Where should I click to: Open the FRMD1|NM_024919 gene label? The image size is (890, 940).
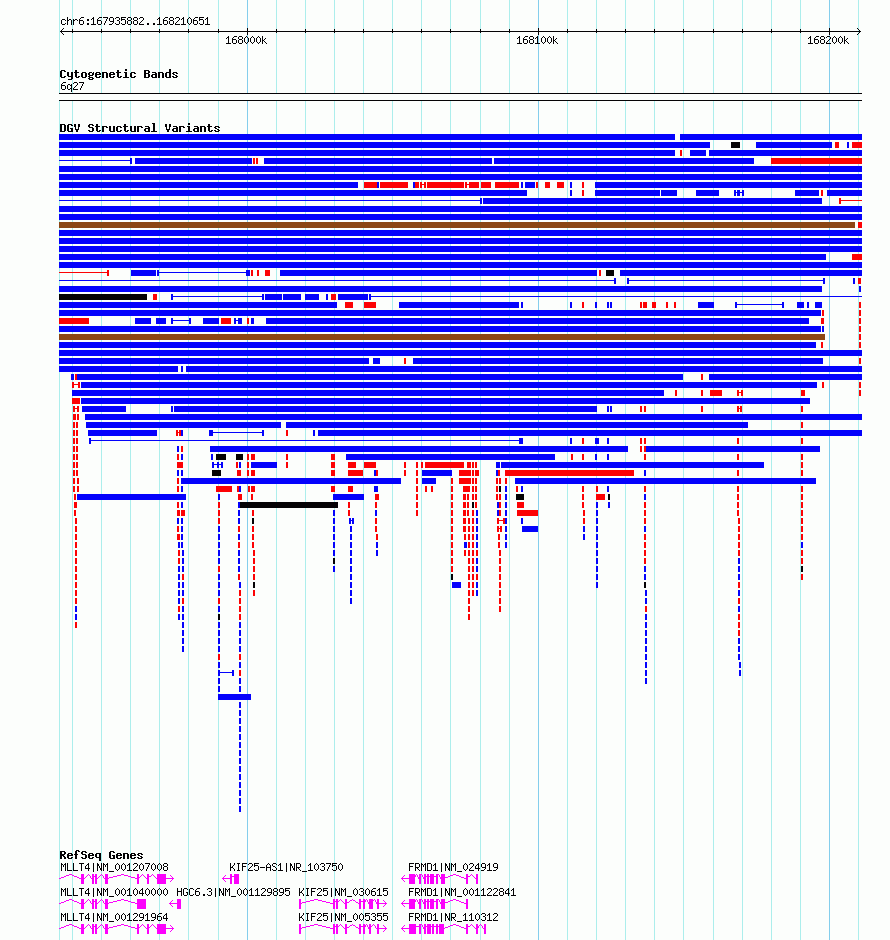(x=453, y=867)
